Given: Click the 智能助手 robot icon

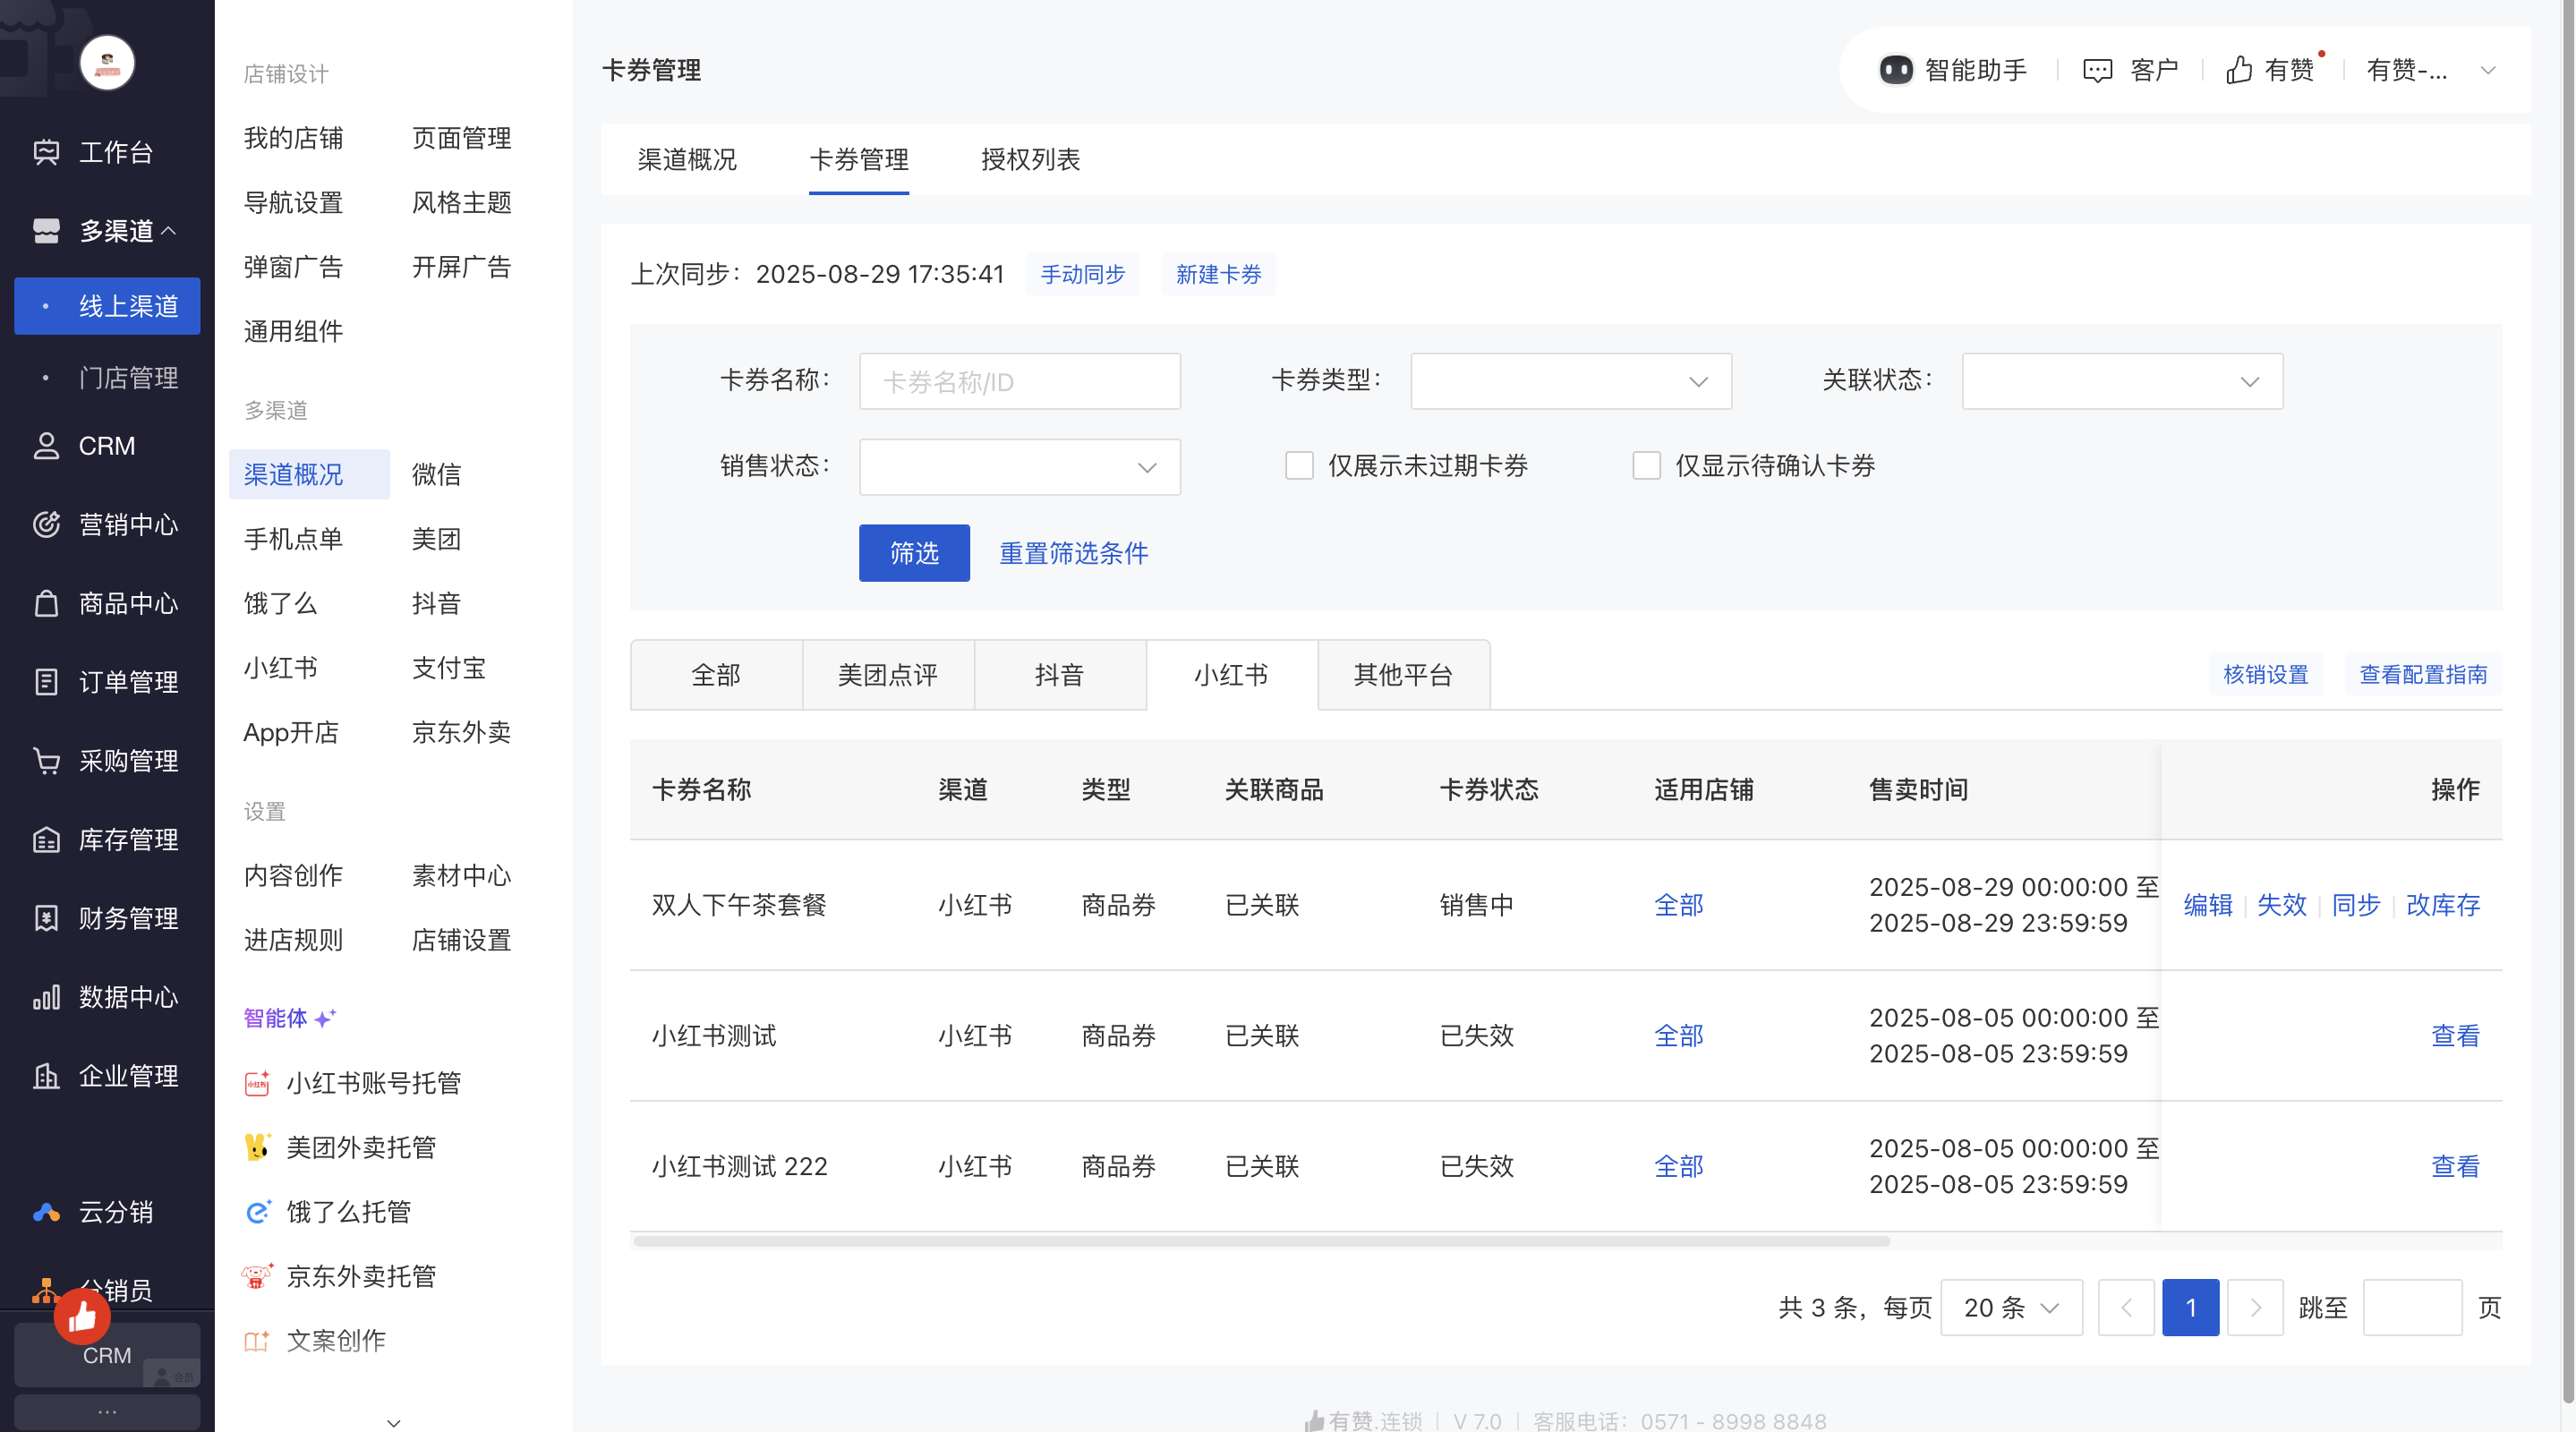Looking at the screenshot, I should coord(1895,70).
